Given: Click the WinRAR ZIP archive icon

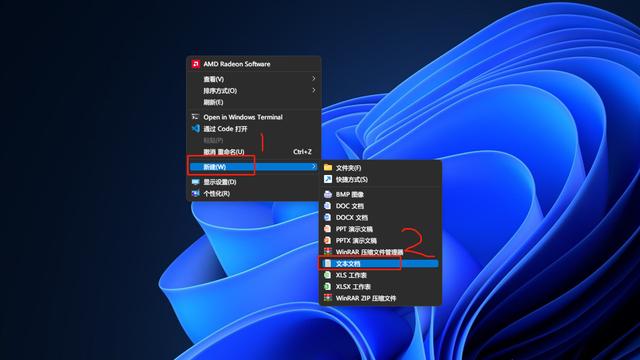Looking at the screenshot, I should coord(328,298).
